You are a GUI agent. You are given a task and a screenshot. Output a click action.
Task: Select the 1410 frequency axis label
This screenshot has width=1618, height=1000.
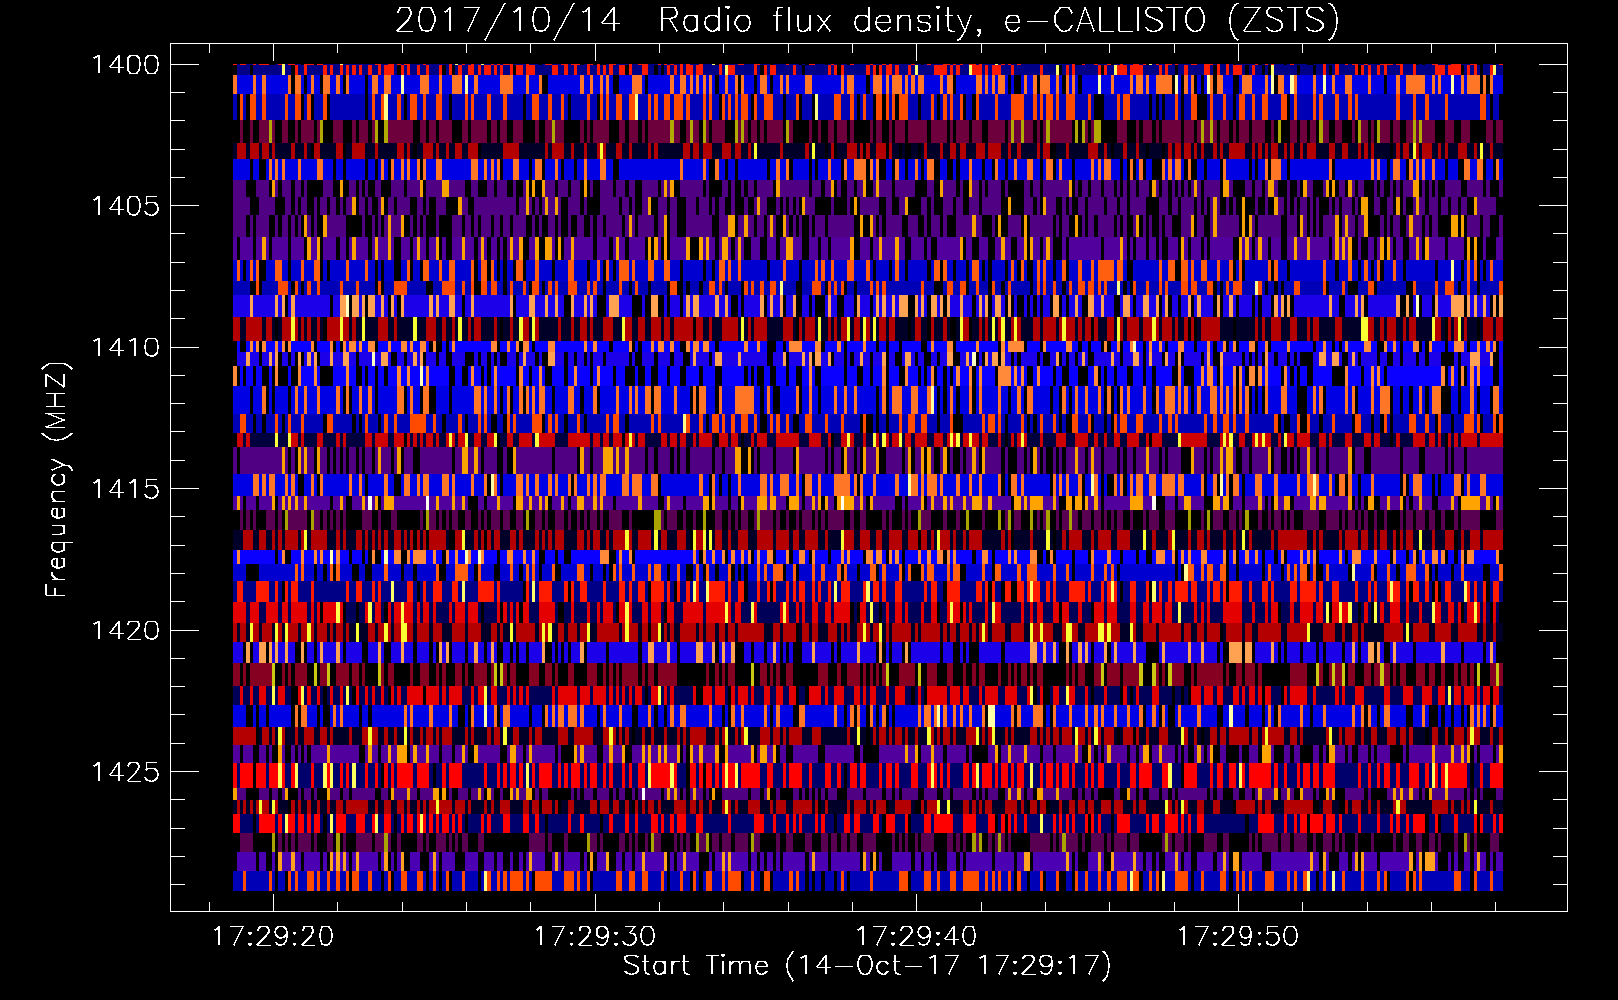(x=125, y=347)
